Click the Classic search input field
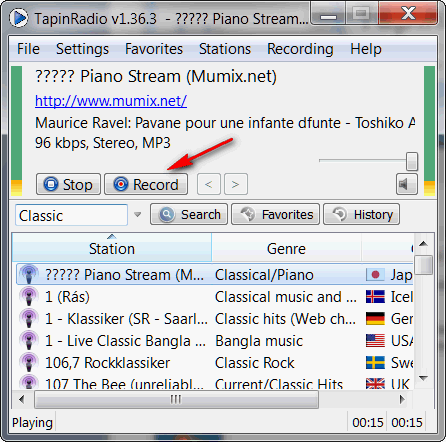This screenshot has width=446, height=442. [71, 215]
